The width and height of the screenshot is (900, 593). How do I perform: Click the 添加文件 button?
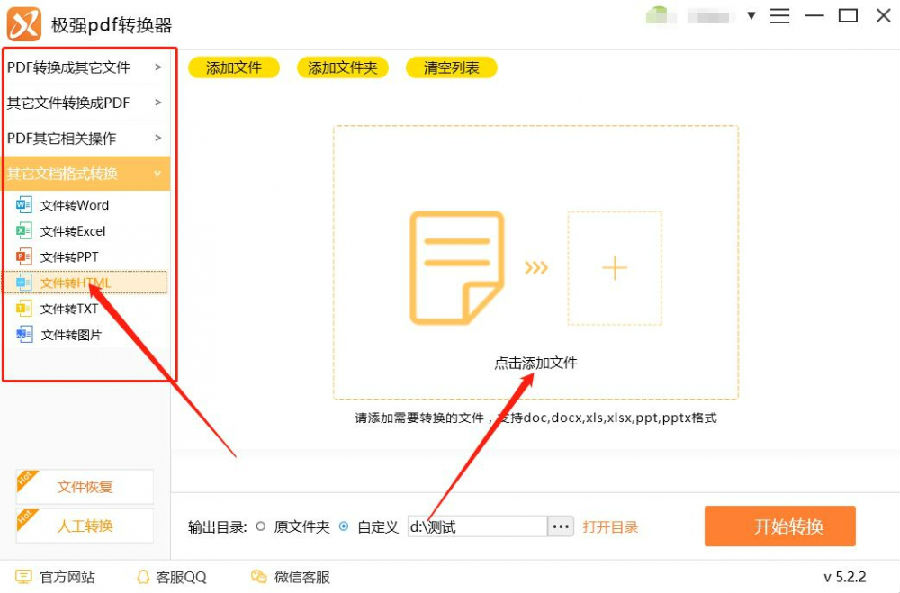tap(234, 68)
